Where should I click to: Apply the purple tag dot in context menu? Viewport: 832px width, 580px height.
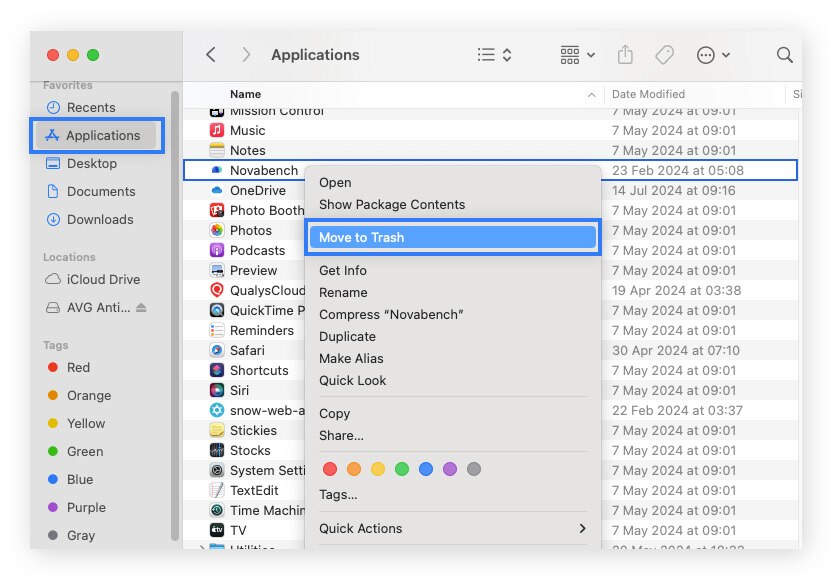449,469
